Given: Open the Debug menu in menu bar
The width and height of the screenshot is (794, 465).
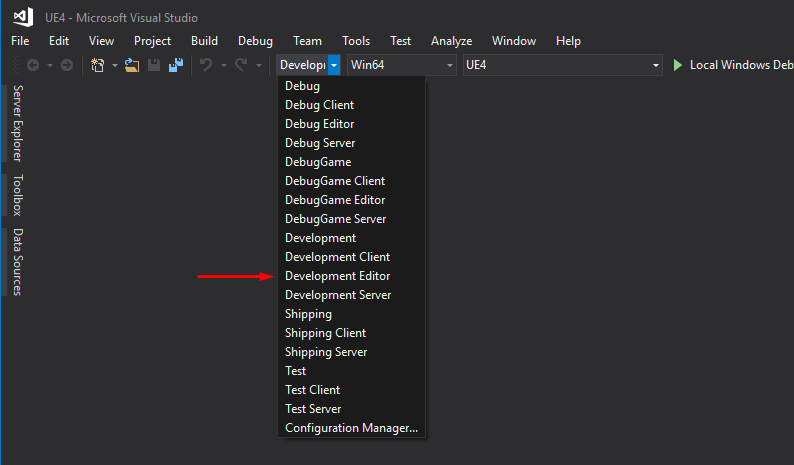Looking at the screenshot, I should pyautogui.click(x=255, y=41).
